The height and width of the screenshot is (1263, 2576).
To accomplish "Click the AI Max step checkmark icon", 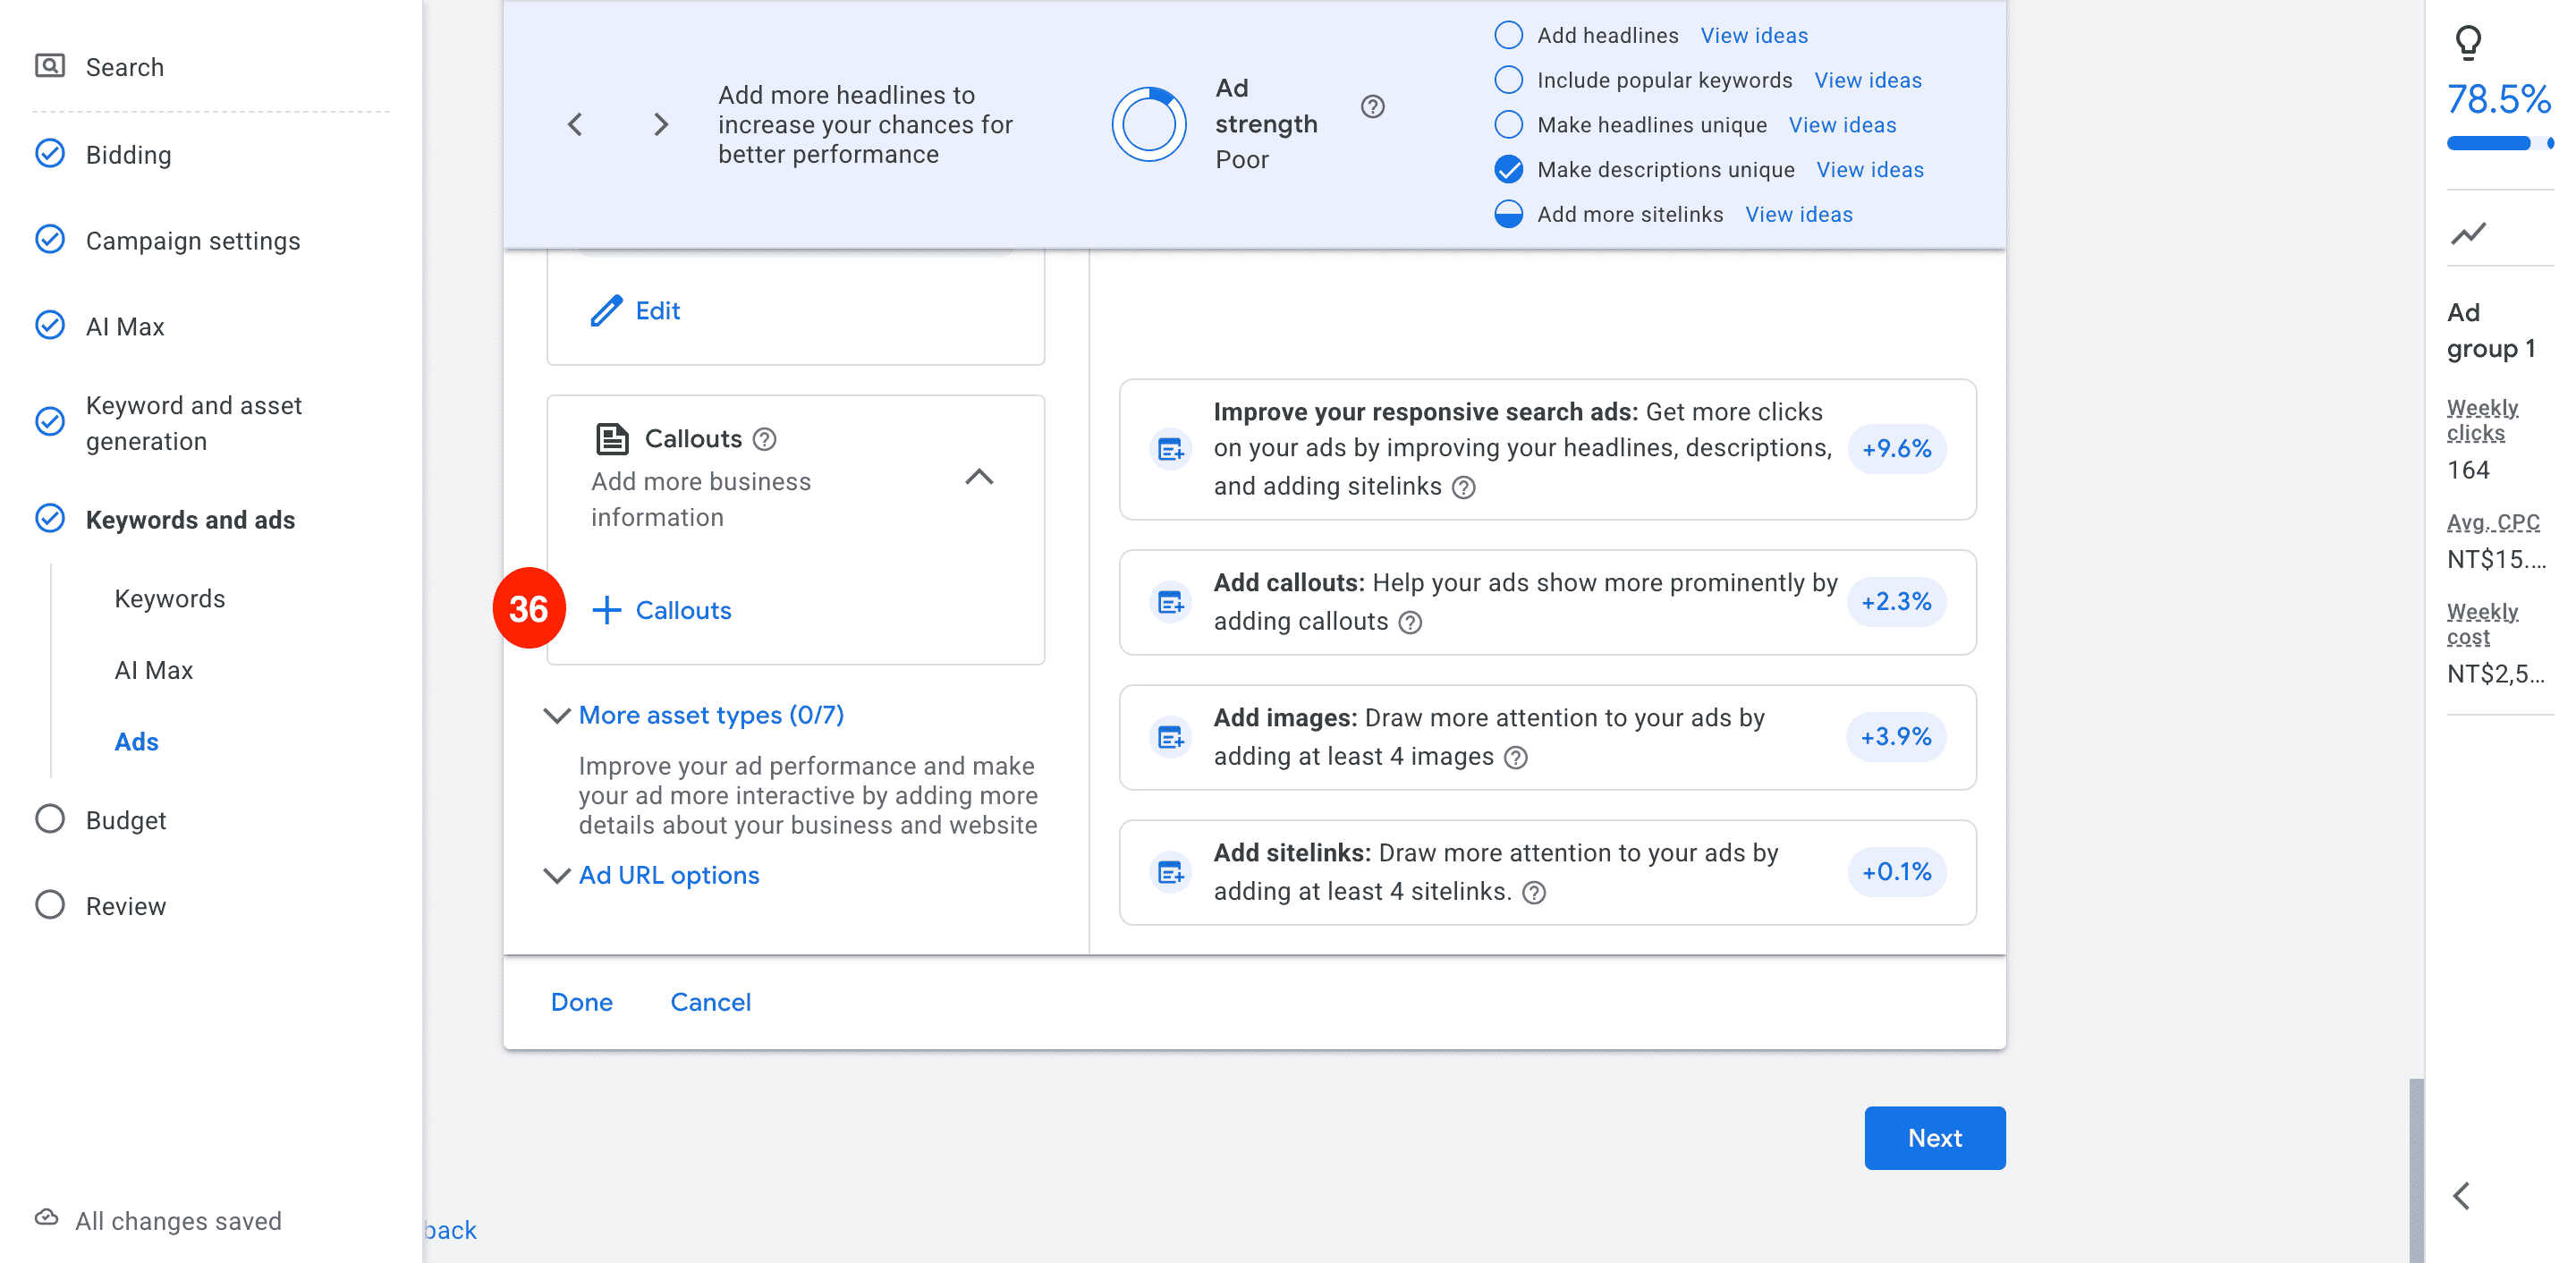I will pyautogui.click(x=50, y=326).
